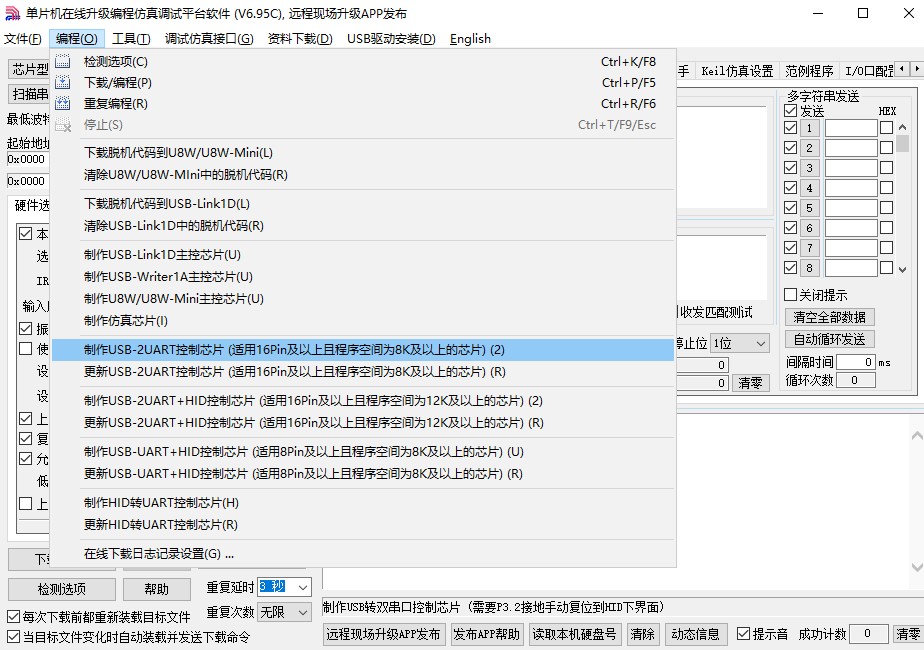The image size is (924, 650).
Task: Click the 成功计数 value field
Action: (x=869, y=634)
